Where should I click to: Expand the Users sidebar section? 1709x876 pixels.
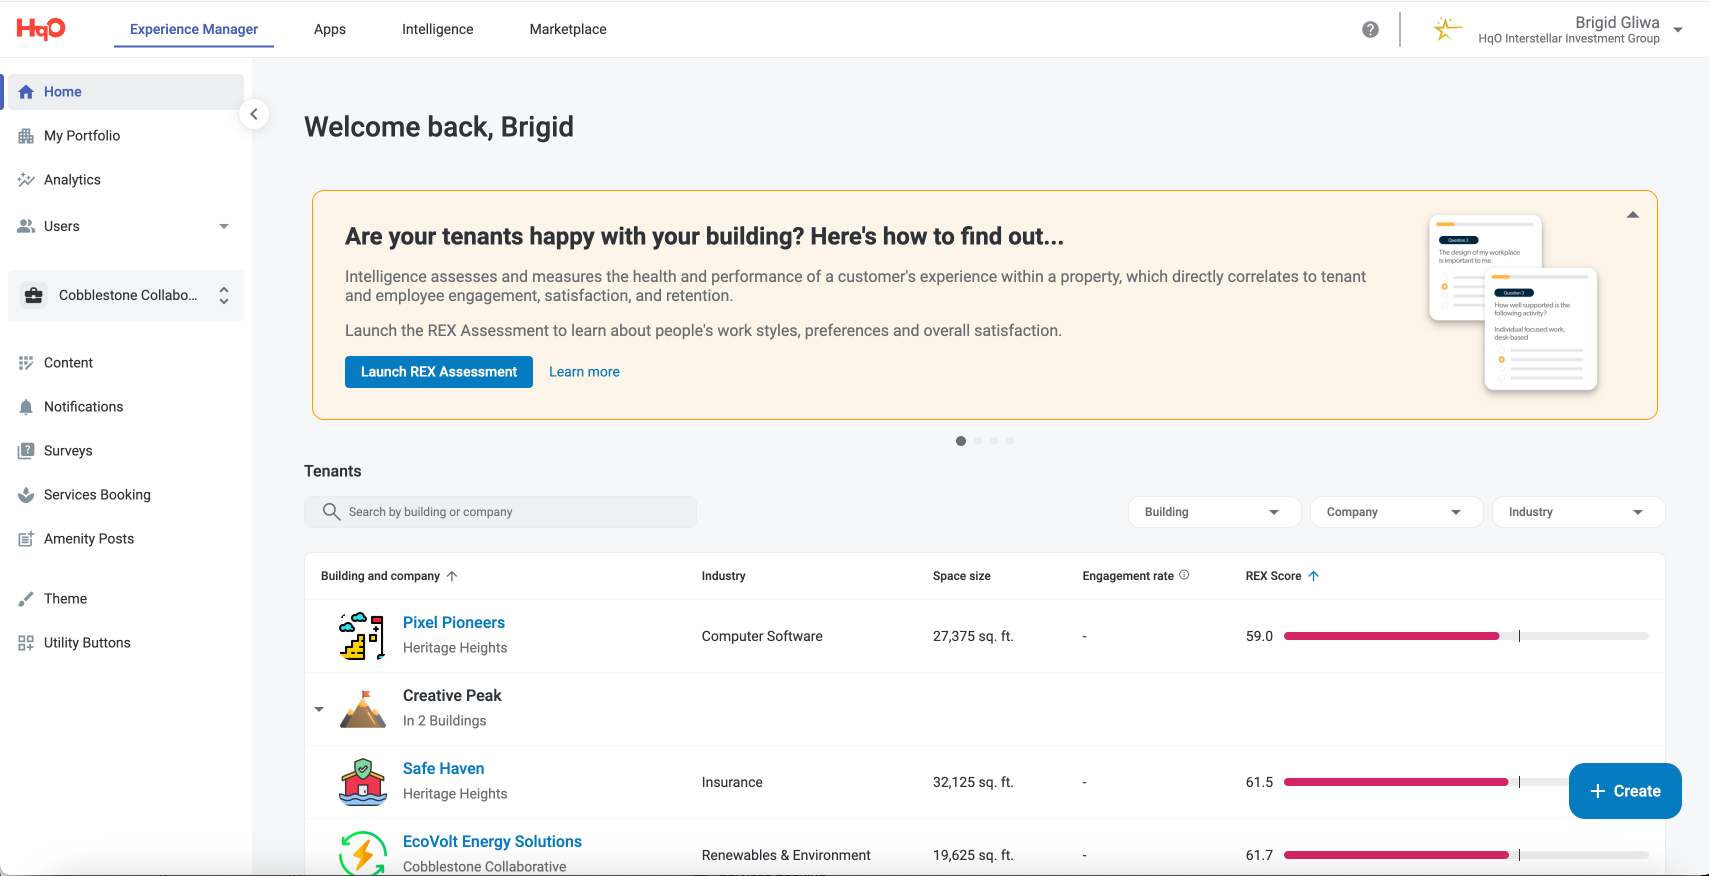[224, 226]
